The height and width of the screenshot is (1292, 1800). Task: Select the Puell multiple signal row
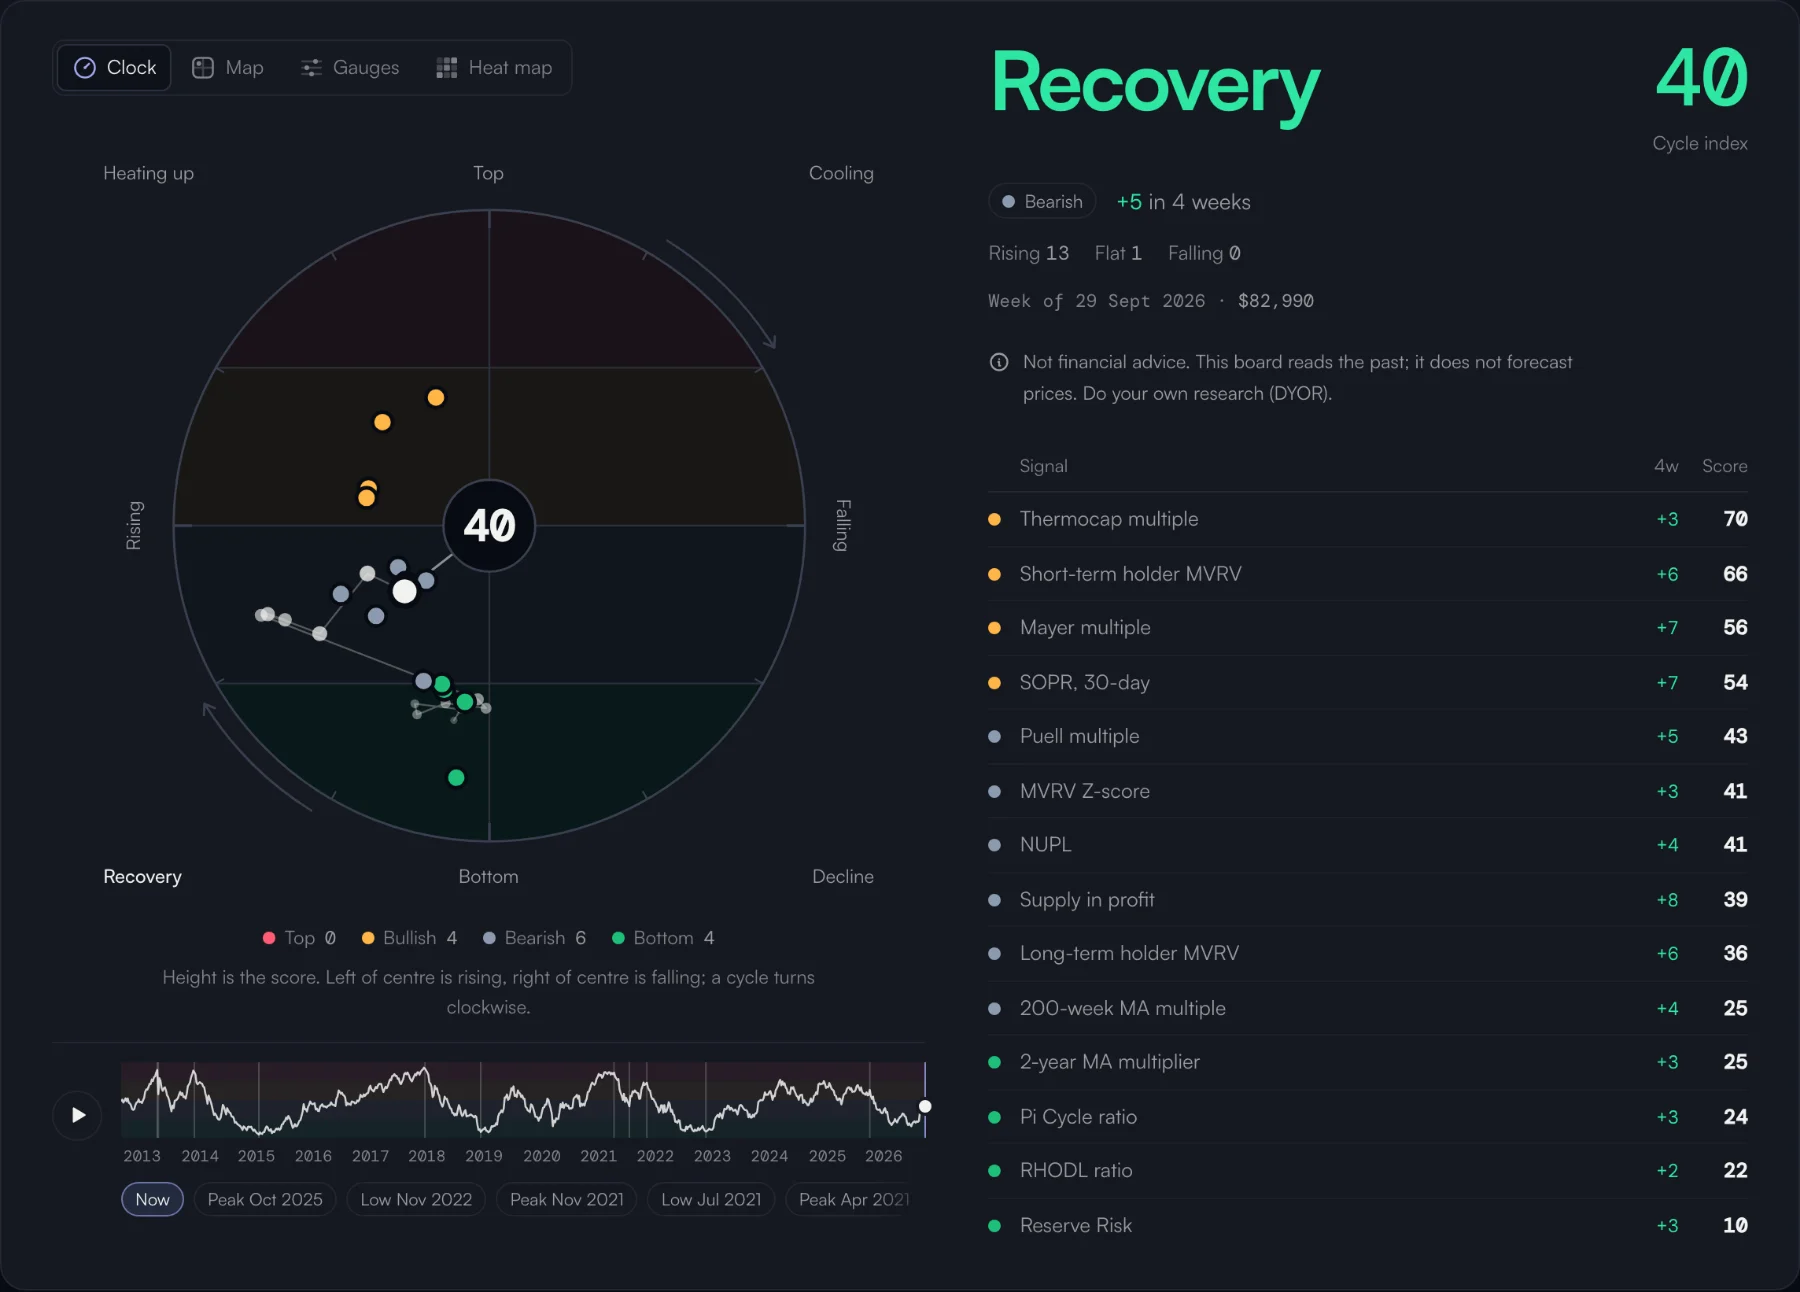click(x=1367, y=736)
